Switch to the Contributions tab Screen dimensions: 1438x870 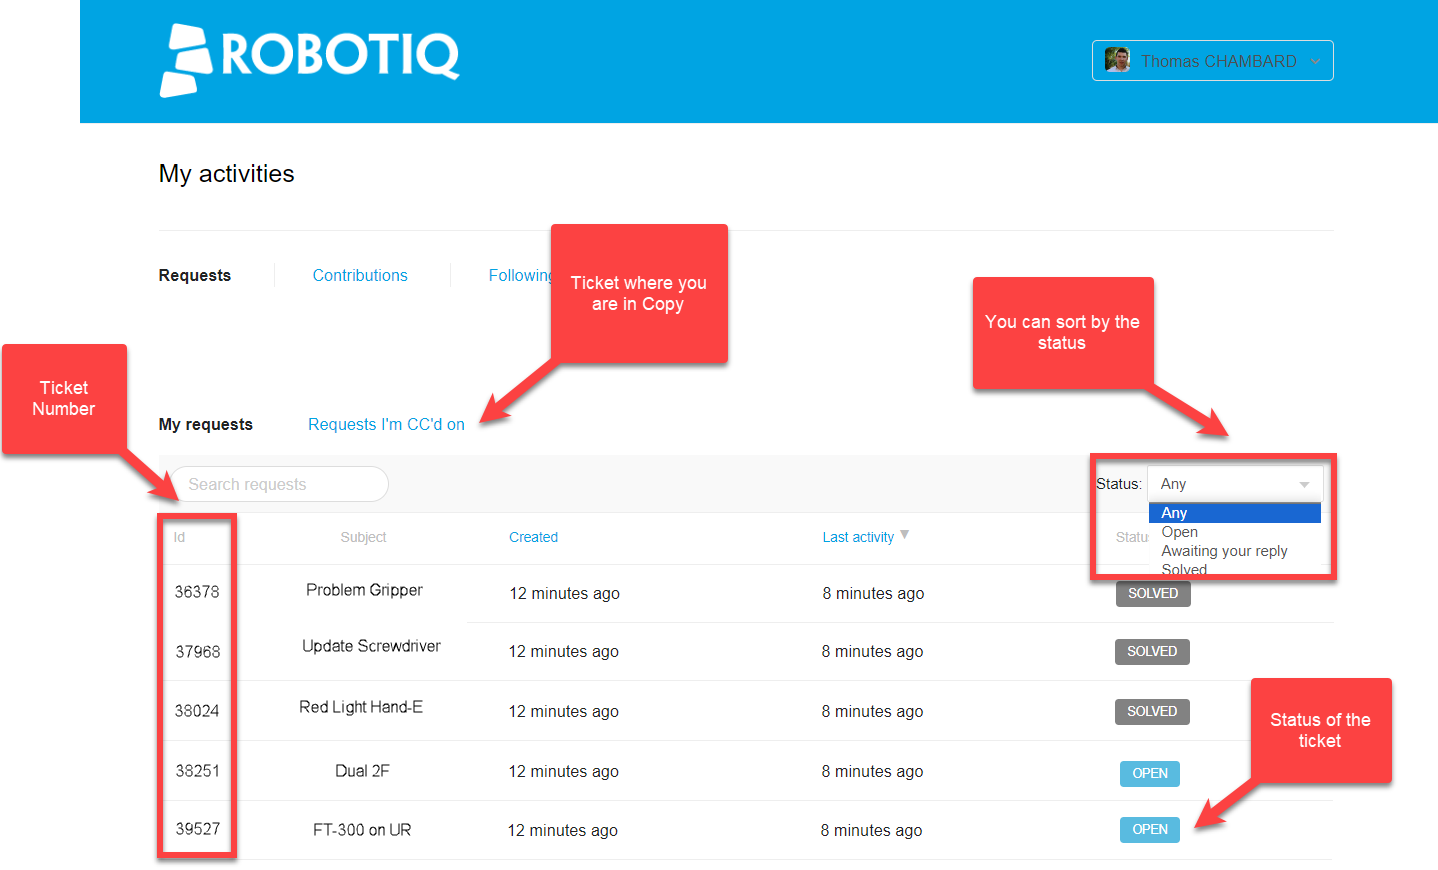(359, 275)
